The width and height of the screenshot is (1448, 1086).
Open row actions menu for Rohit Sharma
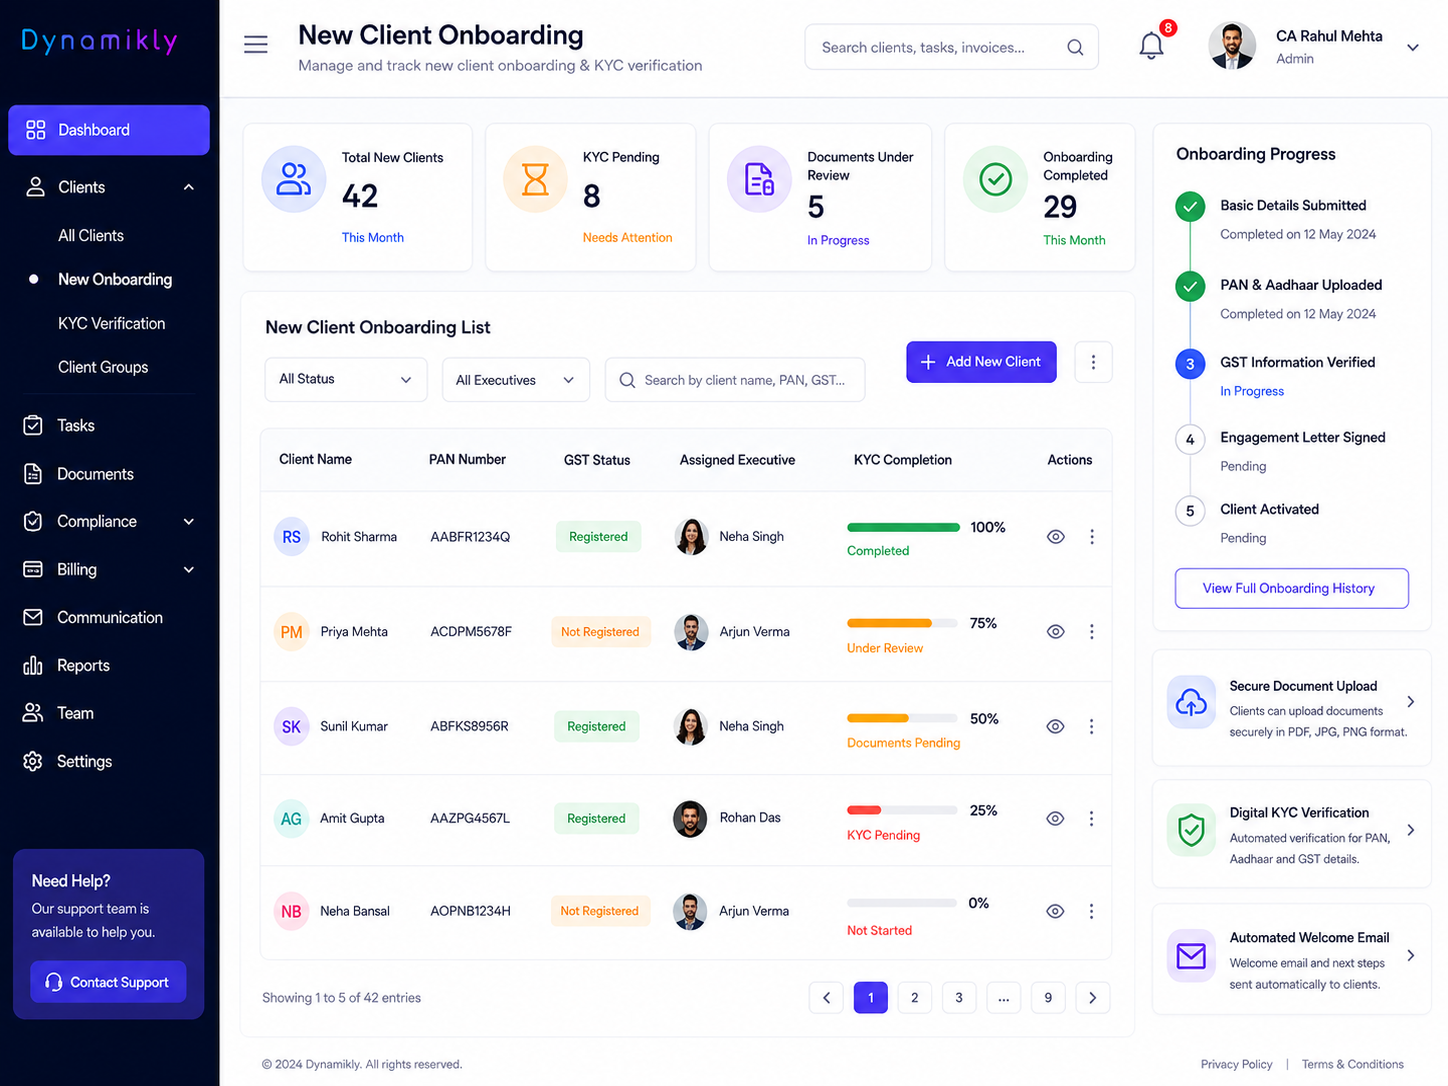[x=1091, y=537]
